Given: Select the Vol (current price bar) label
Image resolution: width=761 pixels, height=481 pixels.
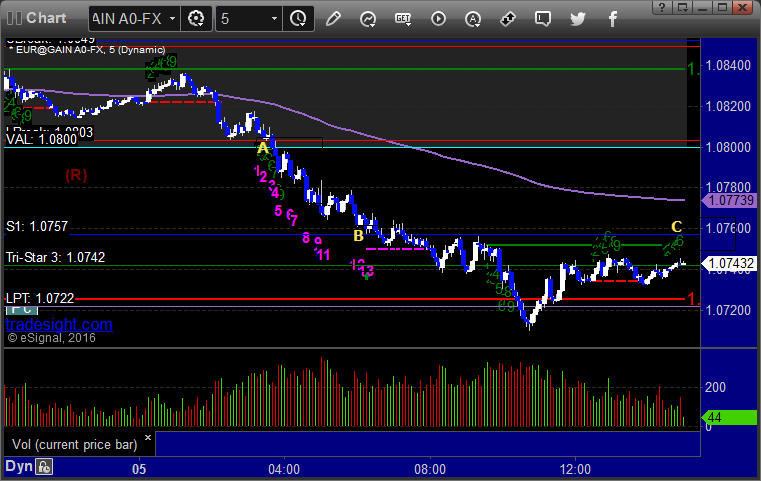Looking at the screenshot, I should tap(74, 445).
